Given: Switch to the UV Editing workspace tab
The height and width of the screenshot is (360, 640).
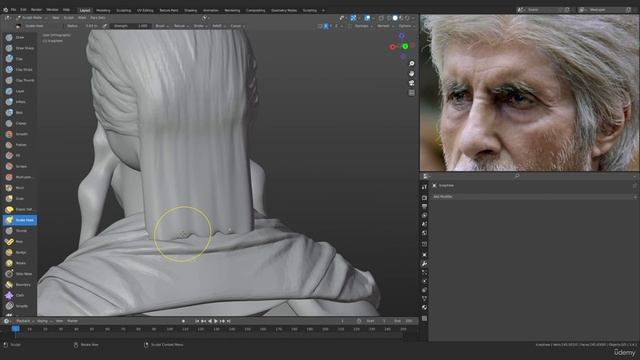Looking at the screenshot, I should pyautogui.click(x=145, y=10).
